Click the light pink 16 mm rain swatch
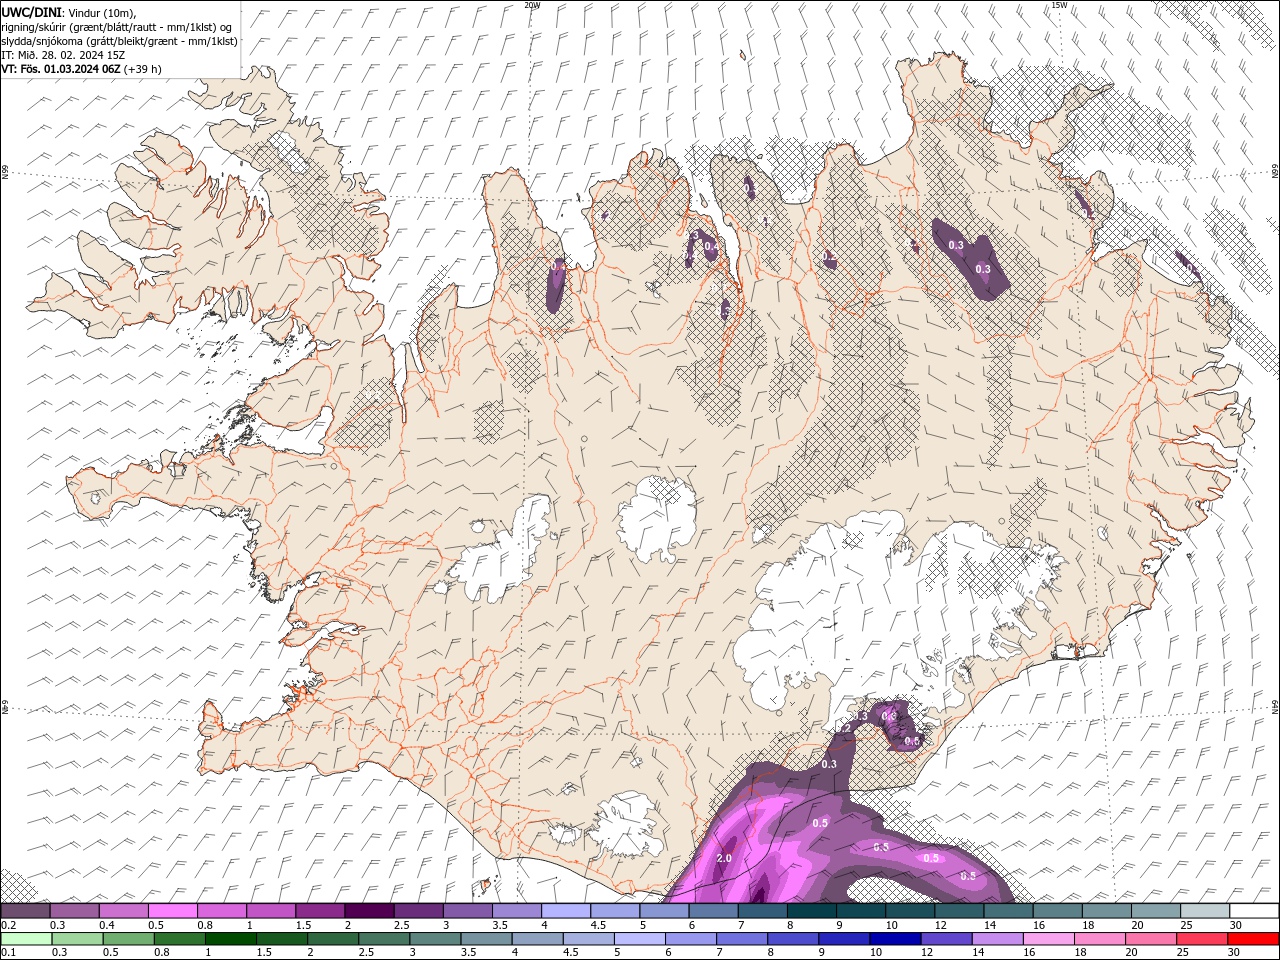The width and height of the screenshot is (1280, 960). point(1049,939)
